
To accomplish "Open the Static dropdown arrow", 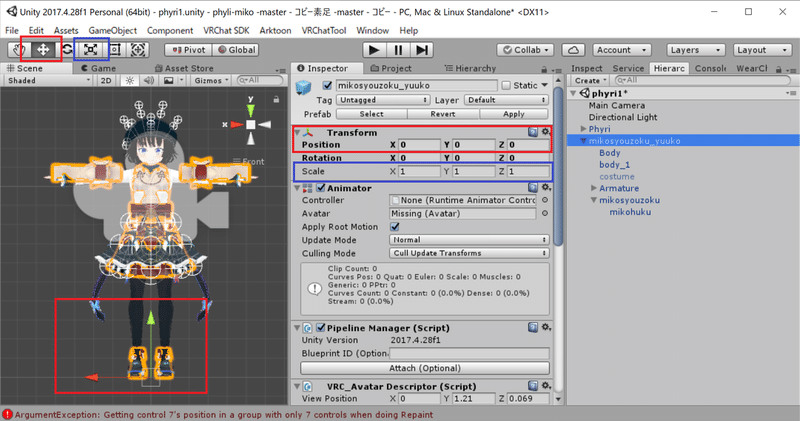I will (x=544, y=85).
